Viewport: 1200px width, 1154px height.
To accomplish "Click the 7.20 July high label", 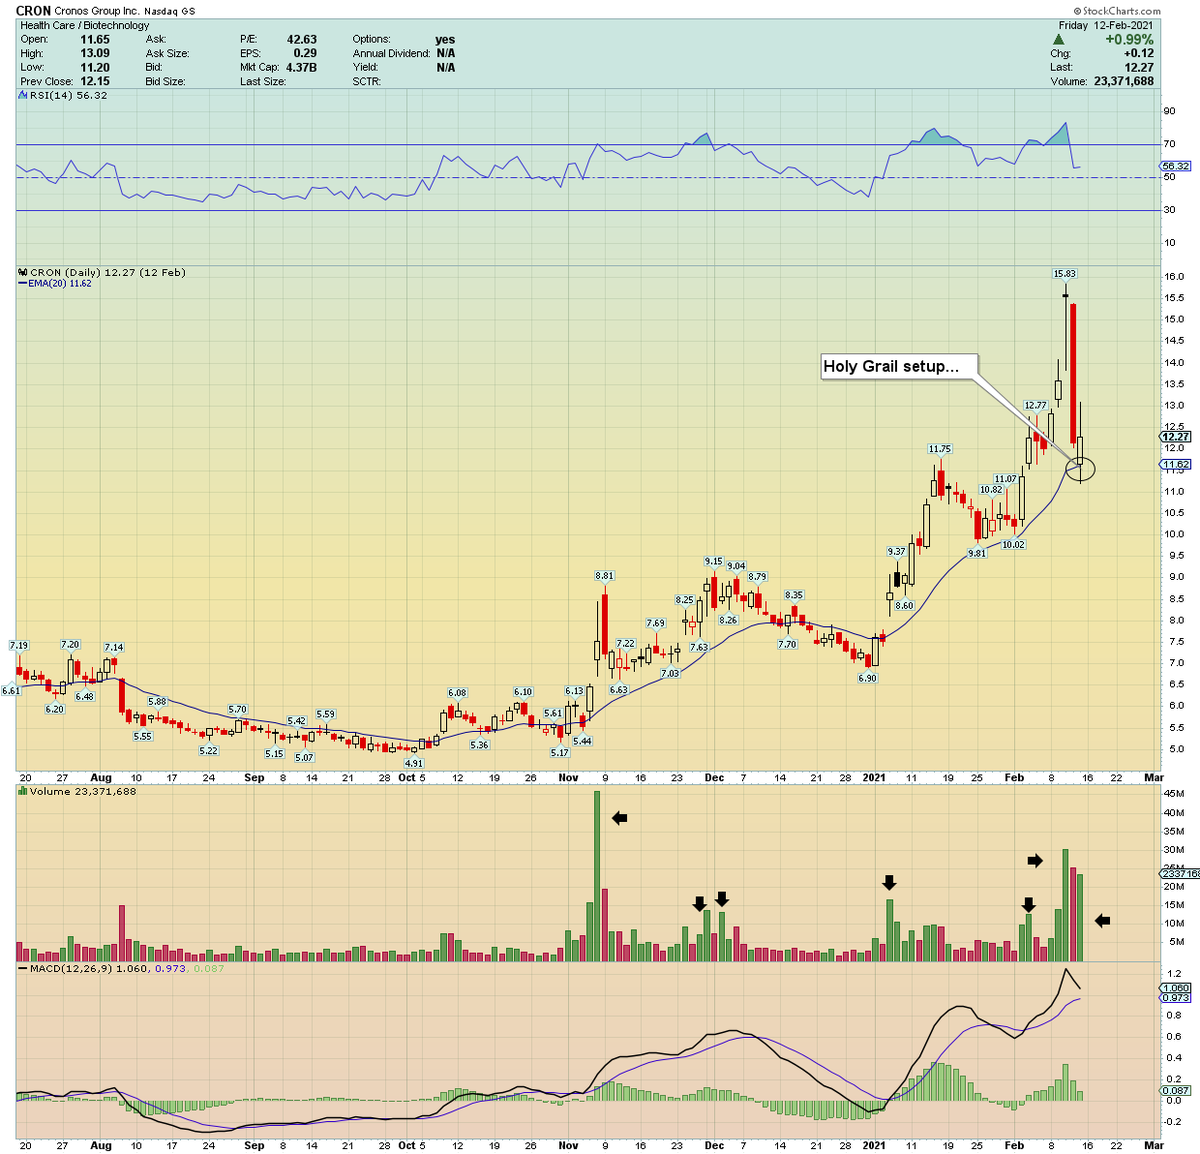I will [70, 645].
